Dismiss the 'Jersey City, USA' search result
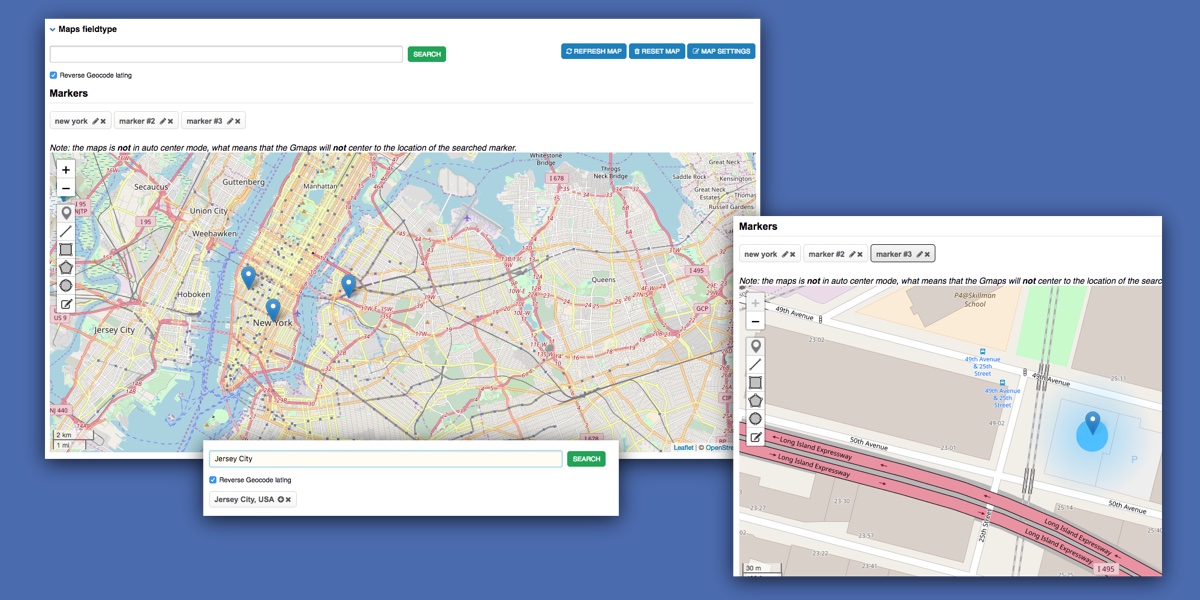The image size is (1200, 600). click(289, 499)
